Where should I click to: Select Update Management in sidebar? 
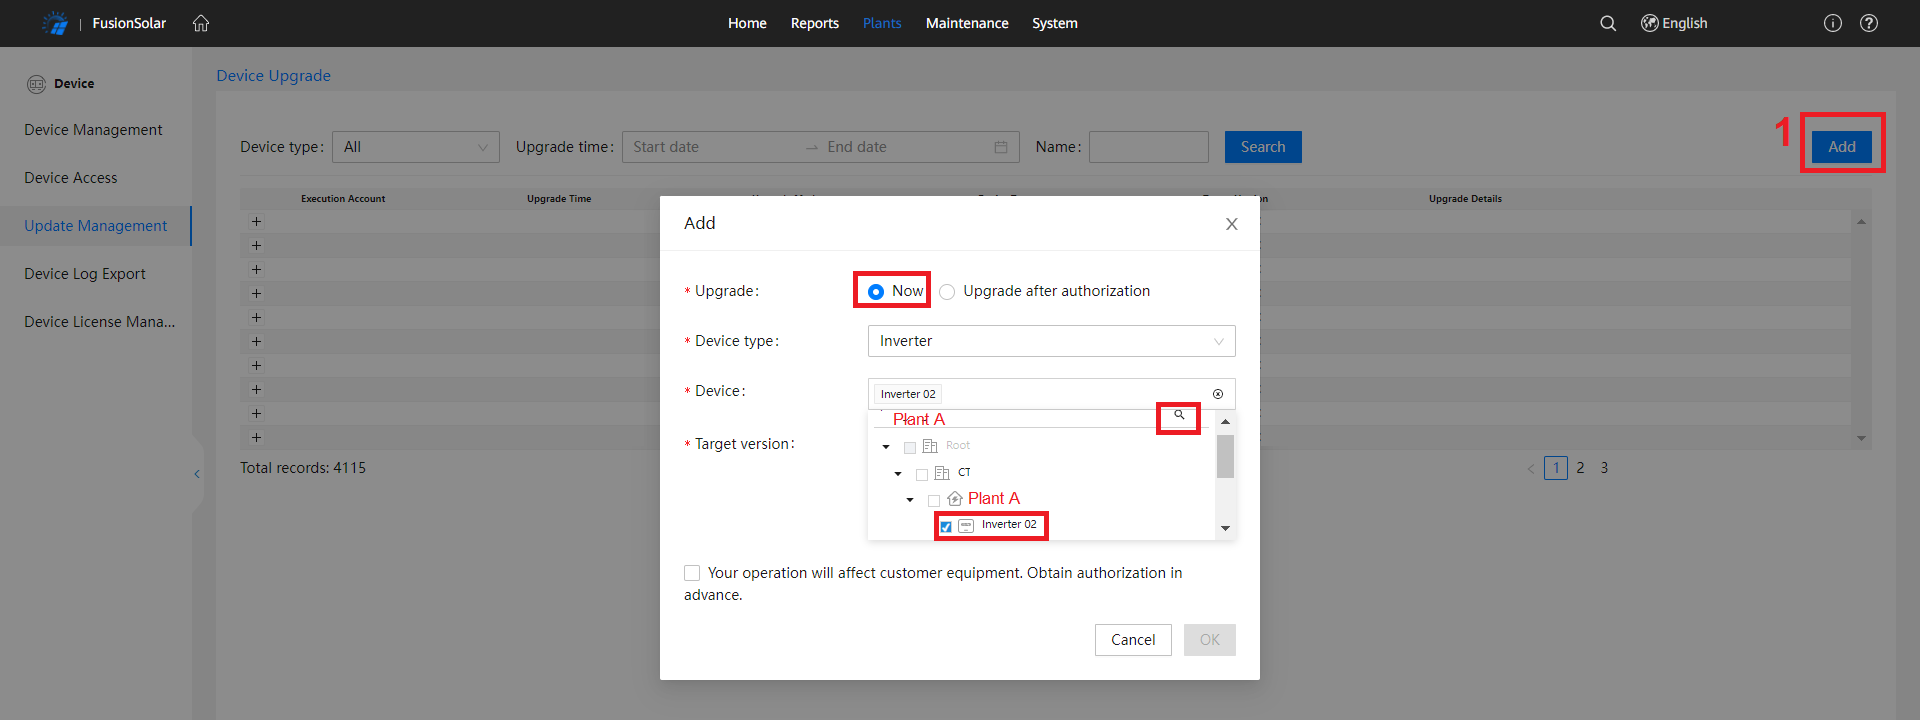coord(96,226)
